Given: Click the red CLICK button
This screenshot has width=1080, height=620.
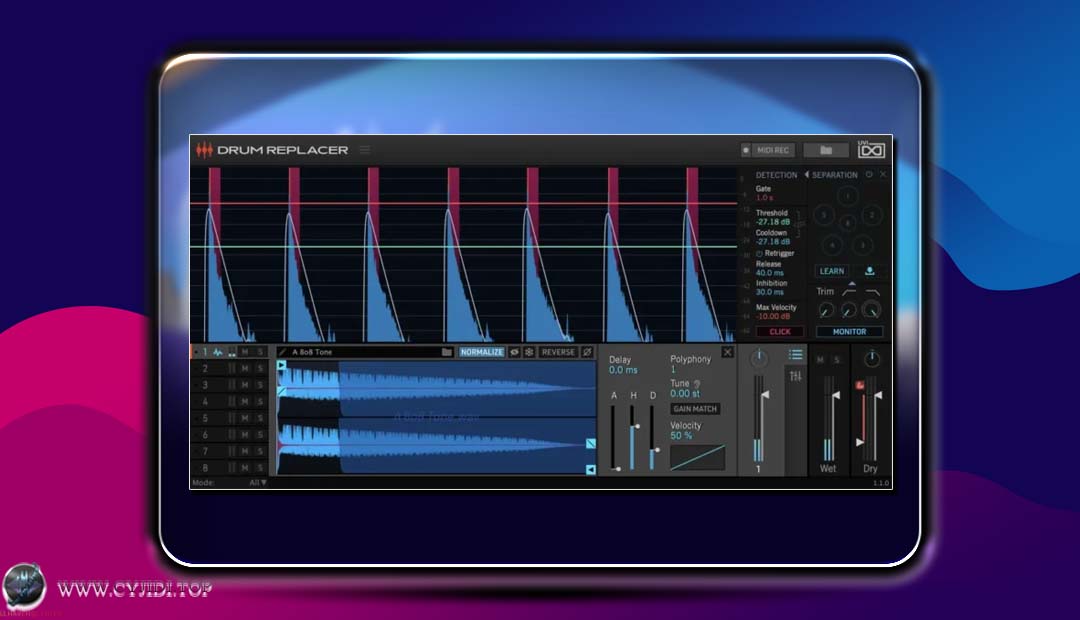Looking at the screenshot, I should click(x=779, y=331).
